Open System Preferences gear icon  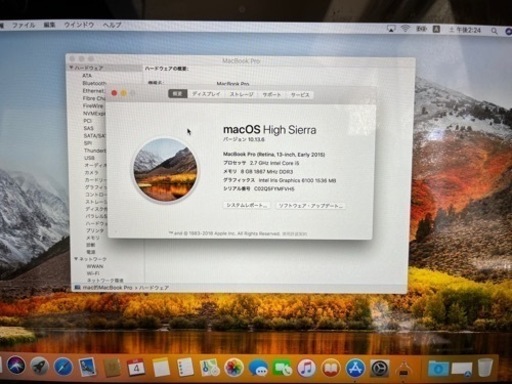click(379, 369)
